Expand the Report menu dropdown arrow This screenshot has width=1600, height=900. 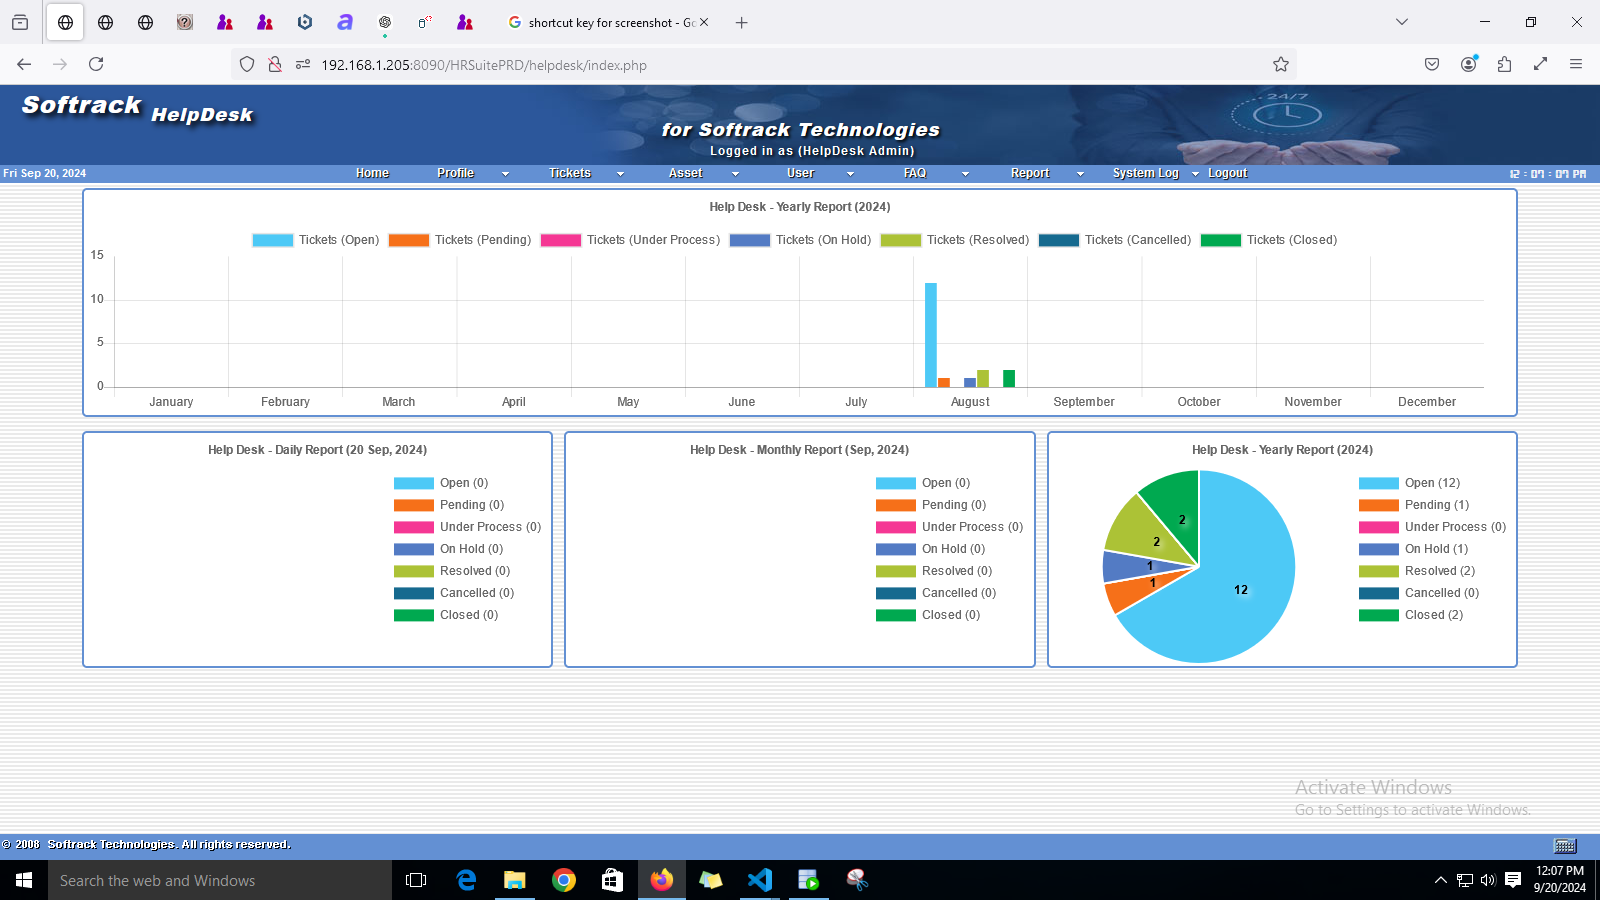coord(1080,174)
